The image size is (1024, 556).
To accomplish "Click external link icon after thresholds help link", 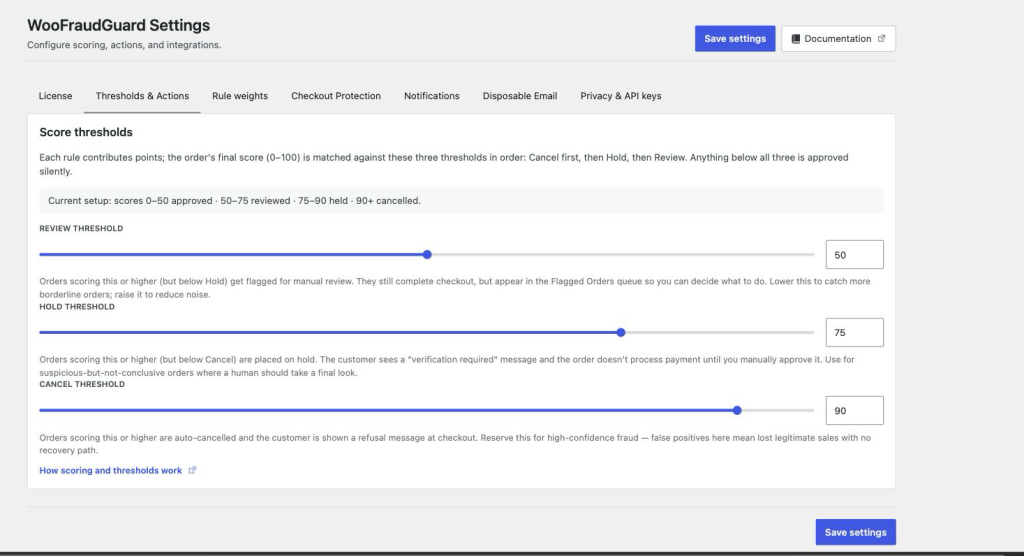I will pos(192,470).
